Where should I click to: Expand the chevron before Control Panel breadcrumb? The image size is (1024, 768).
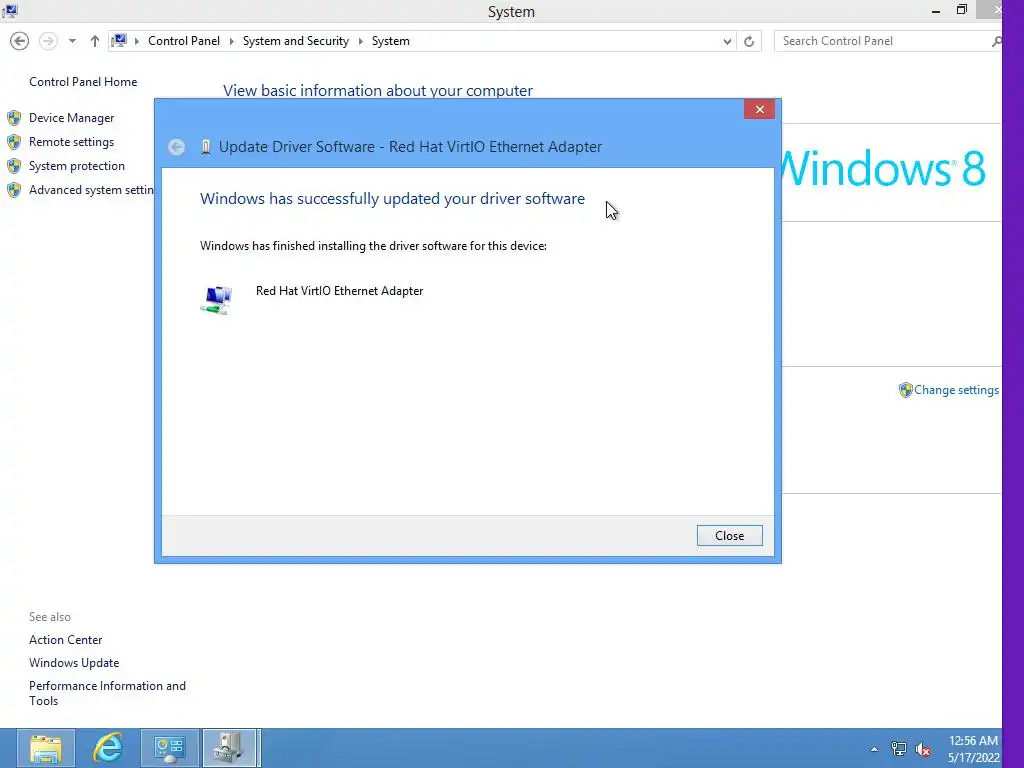click(x=136, y=41)
